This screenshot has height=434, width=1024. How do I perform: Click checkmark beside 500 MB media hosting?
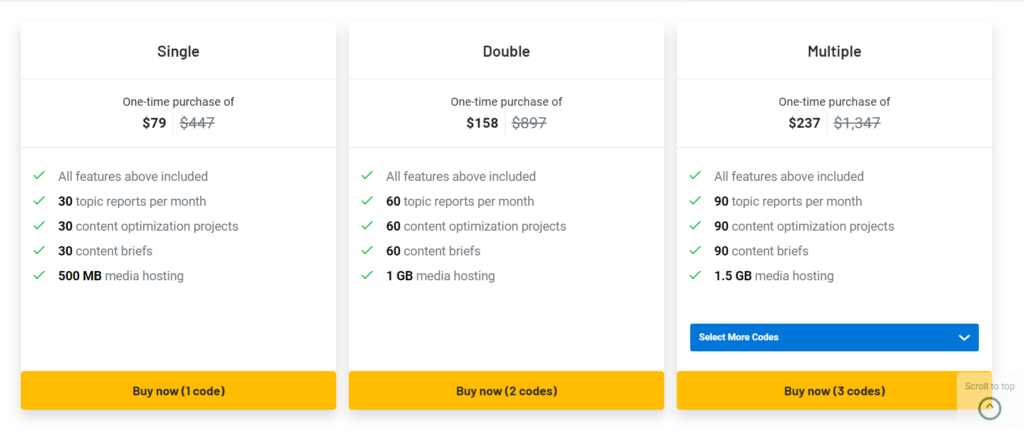(39, 276)
